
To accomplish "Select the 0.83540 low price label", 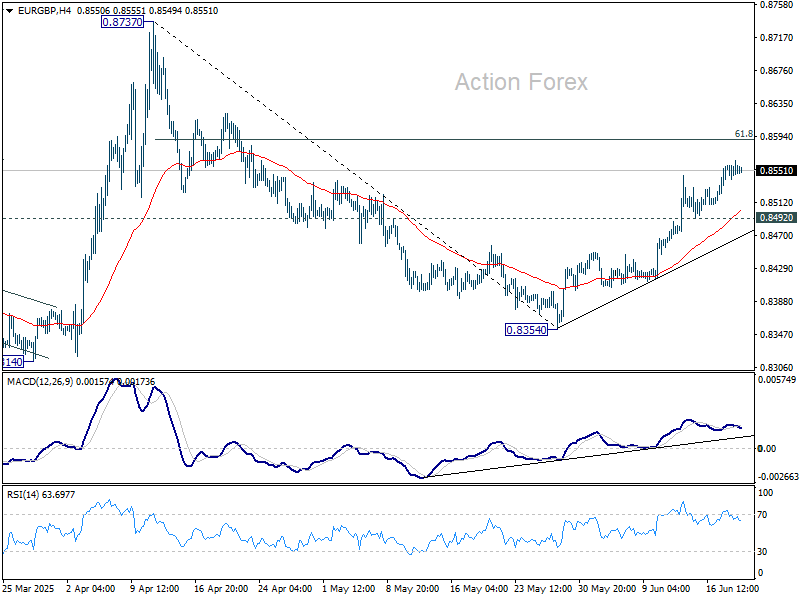I will point(527,330).
